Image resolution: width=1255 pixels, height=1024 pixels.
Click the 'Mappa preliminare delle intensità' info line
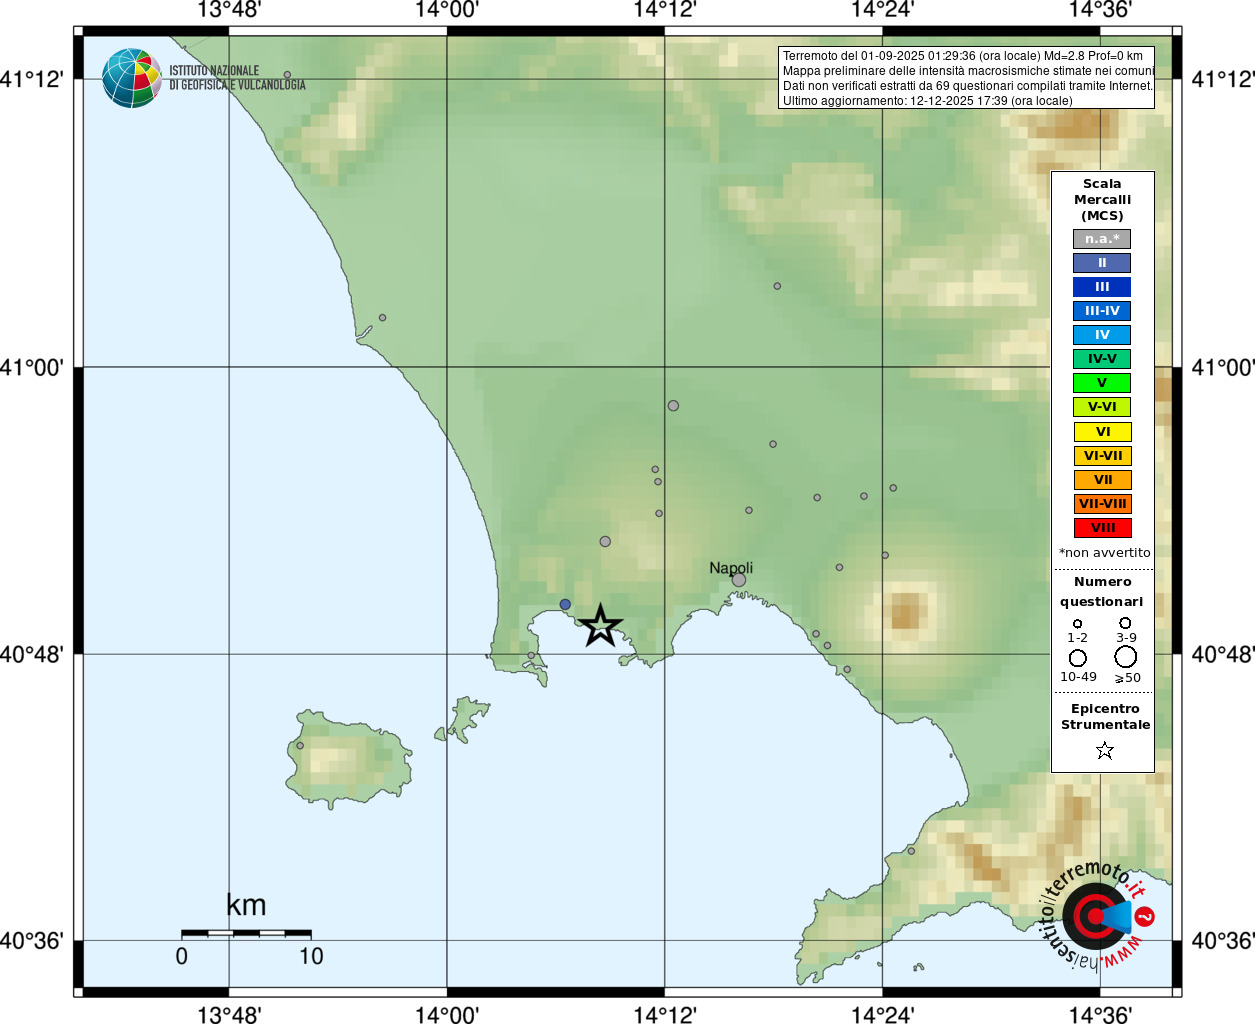click(968, 71)
